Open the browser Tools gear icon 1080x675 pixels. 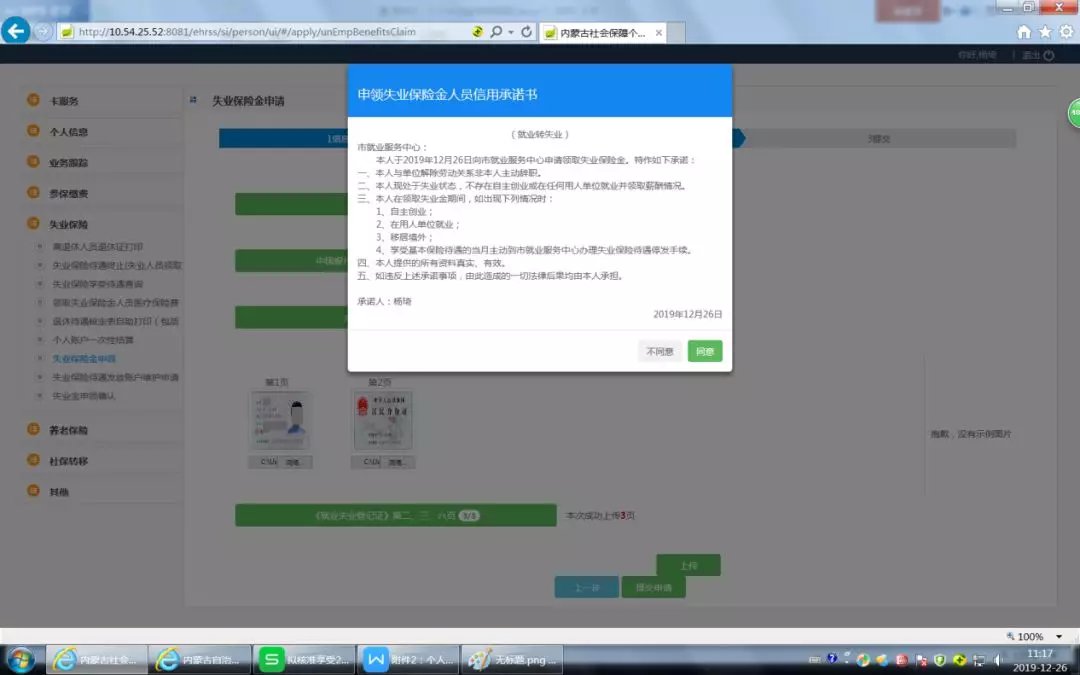coord(1066,32)
